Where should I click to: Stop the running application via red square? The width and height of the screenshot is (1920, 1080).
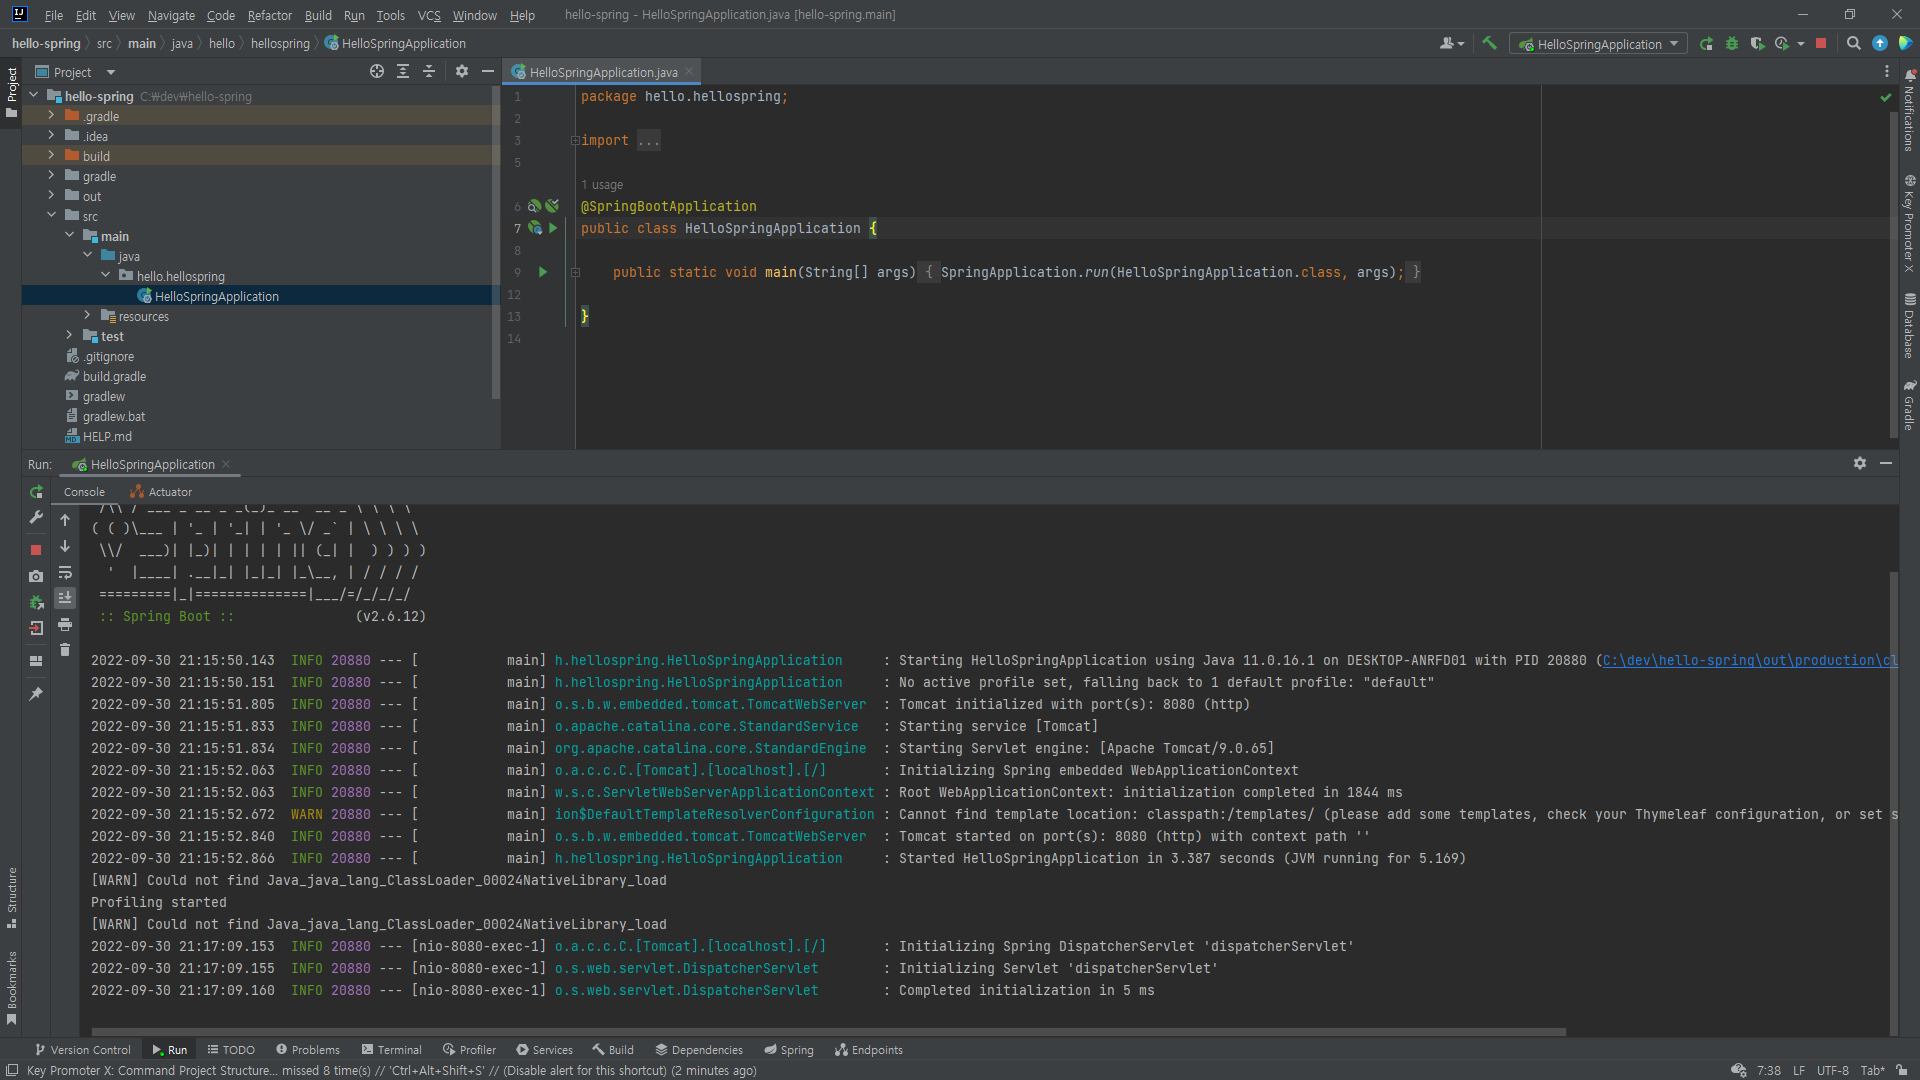1821,44
